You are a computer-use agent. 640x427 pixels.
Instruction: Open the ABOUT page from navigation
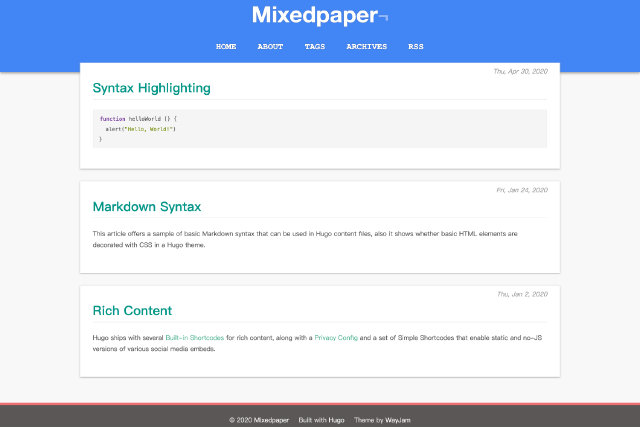point(270,47)
